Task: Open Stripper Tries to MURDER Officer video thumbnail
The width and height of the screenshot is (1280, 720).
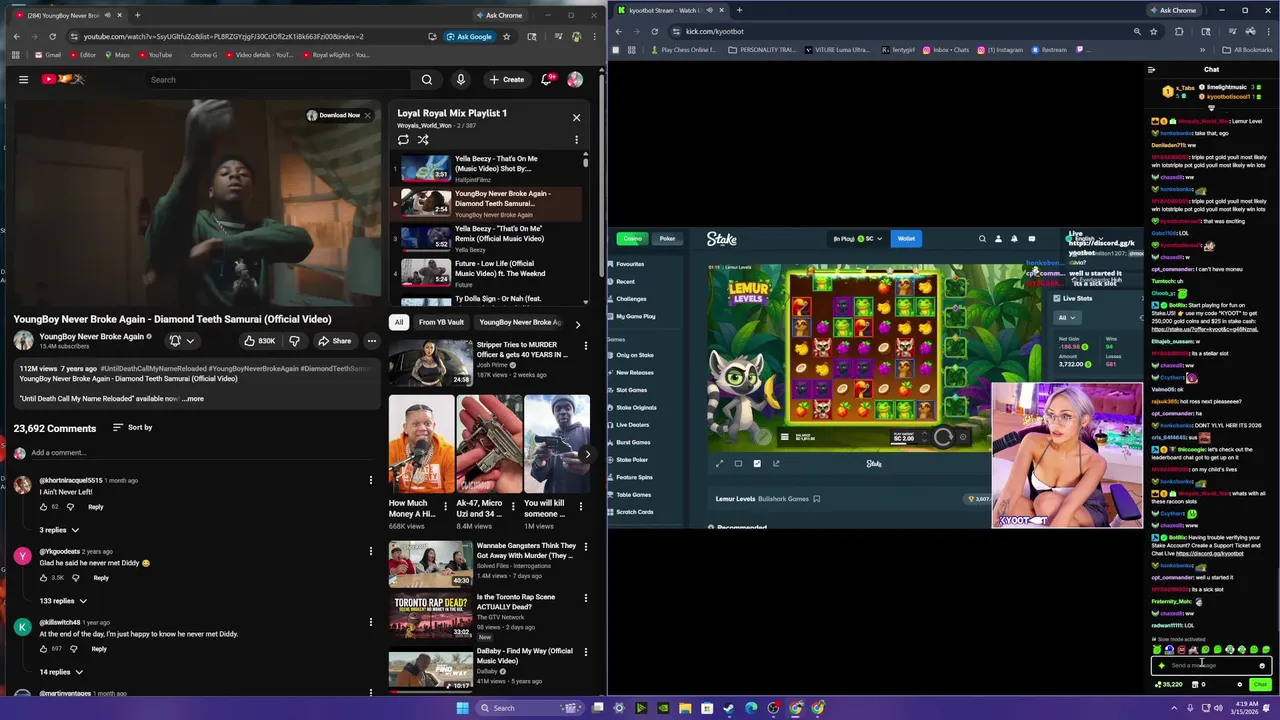Action: pyautogui.click(x=430, y=362)
